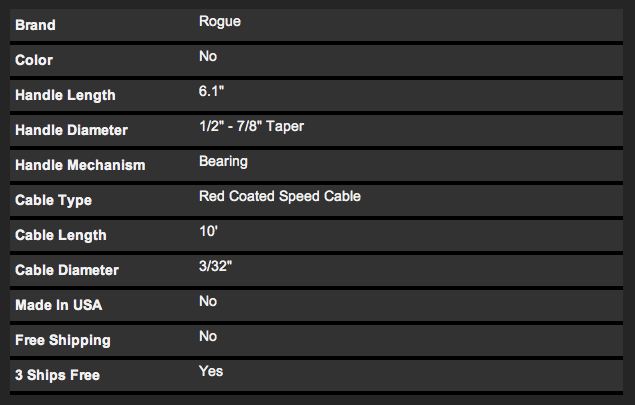Select the 1/2" - 7/8" Taper value

(x=267, y=126)
